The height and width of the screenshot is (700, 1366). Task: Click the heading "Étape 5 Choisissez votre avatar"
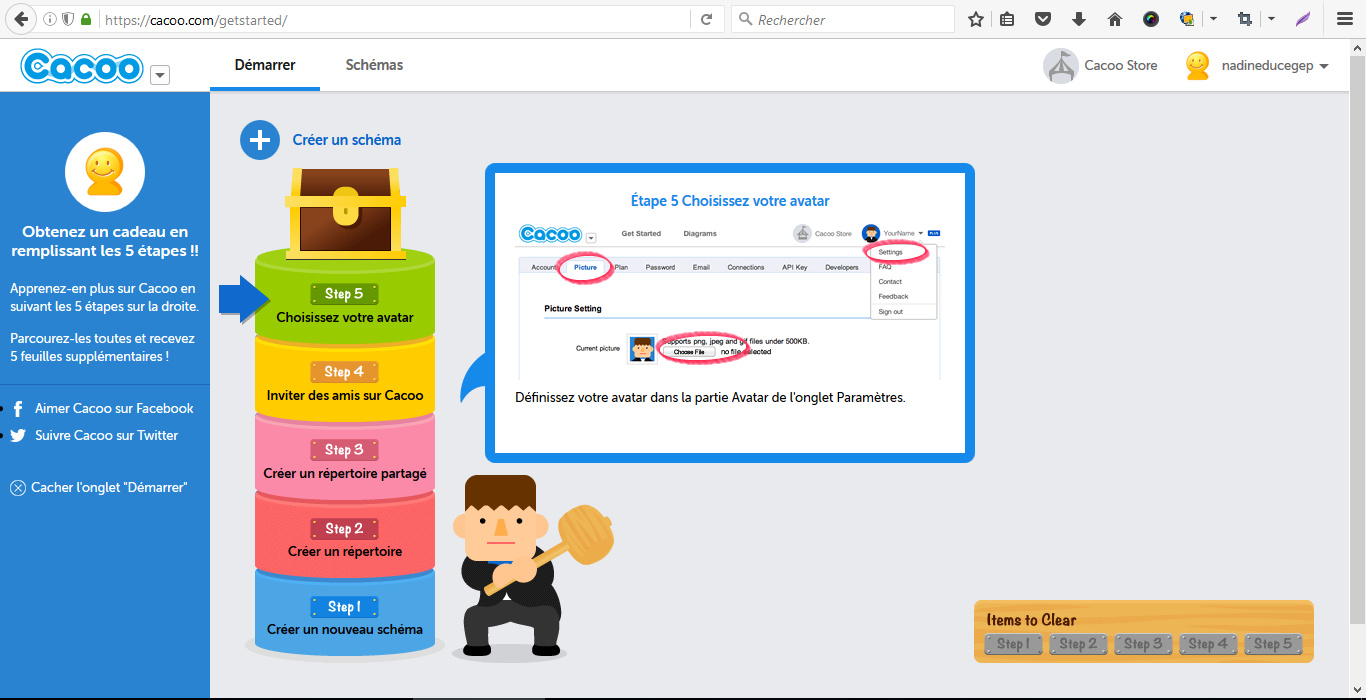[x=730, y=201]
